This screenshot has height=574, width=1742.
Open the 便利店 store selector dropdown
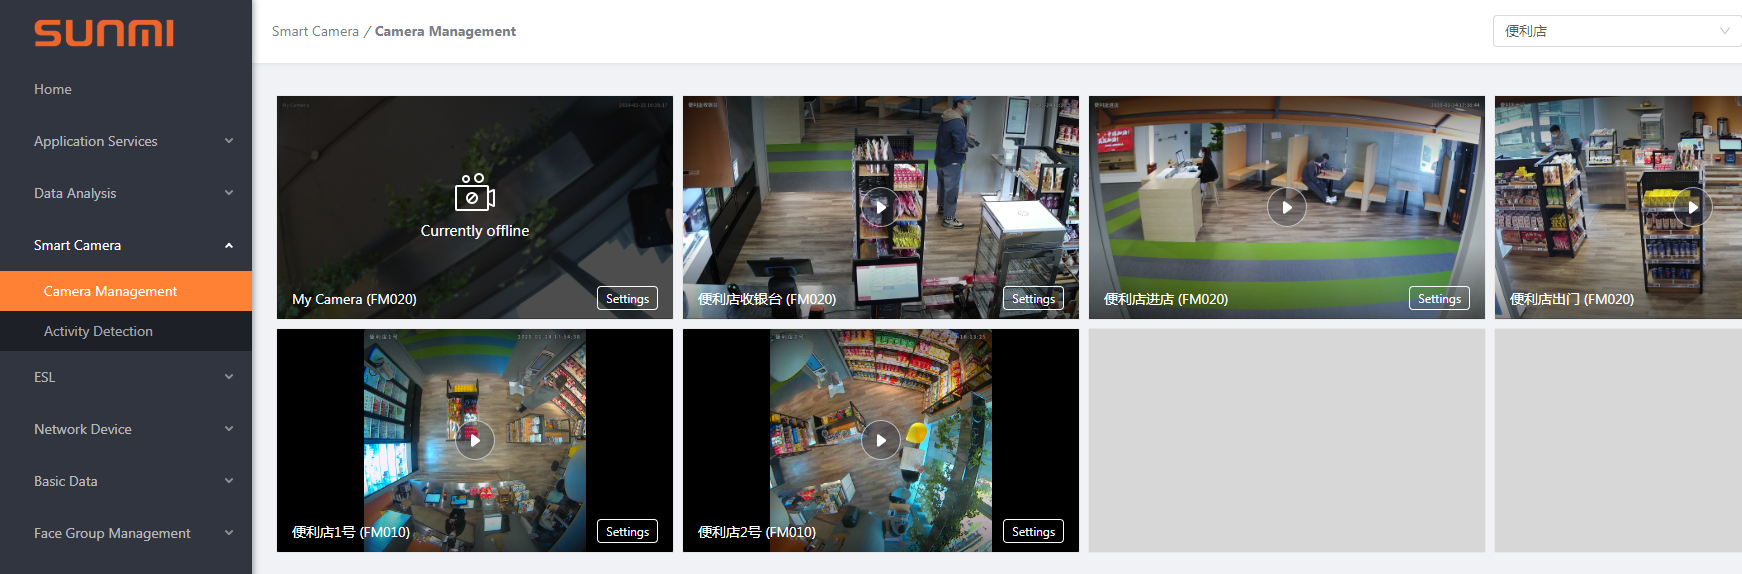tap(1617, 31)
